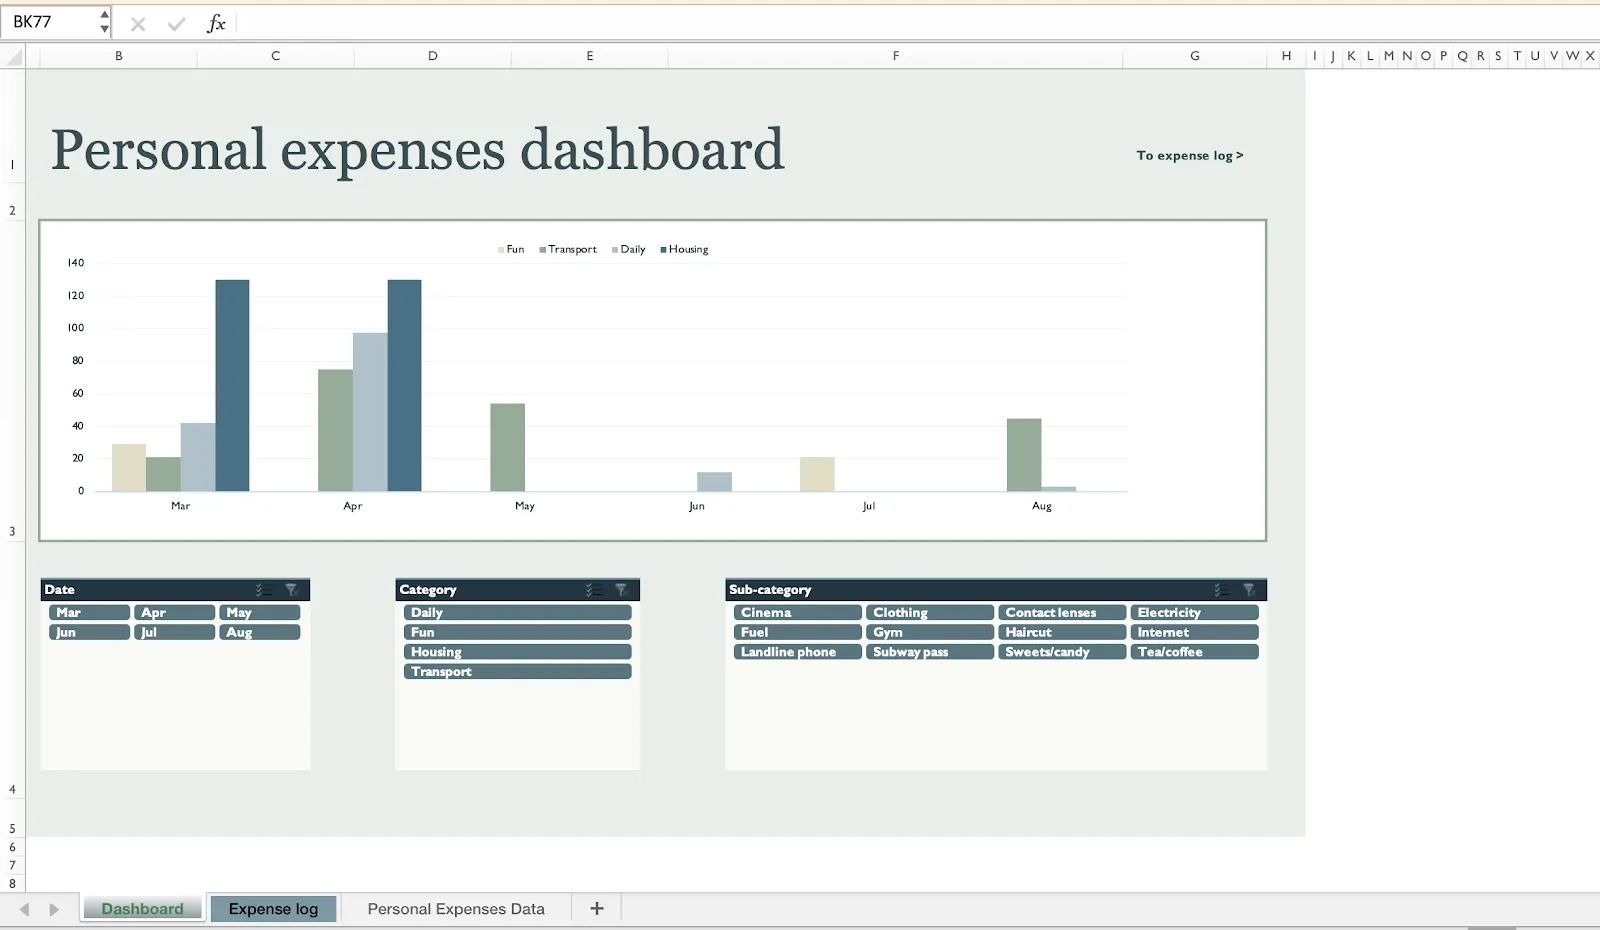Filter Date slicer by Jun
Viewport: 1600px width, 930px height.
pos(89,632)
